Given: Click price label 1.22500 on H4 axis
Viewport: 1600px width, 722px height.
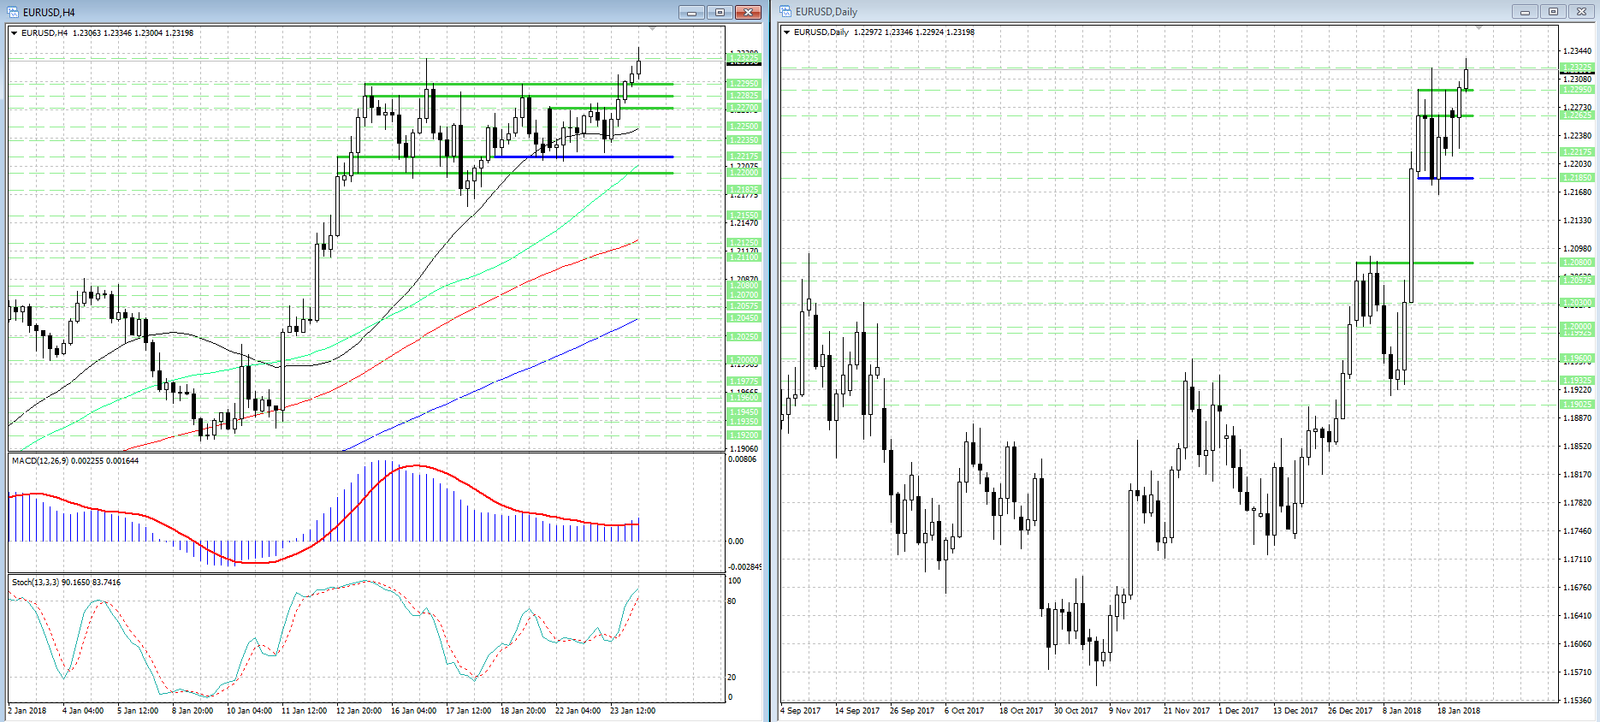Looking at the screenshot, I should (743, 127).
